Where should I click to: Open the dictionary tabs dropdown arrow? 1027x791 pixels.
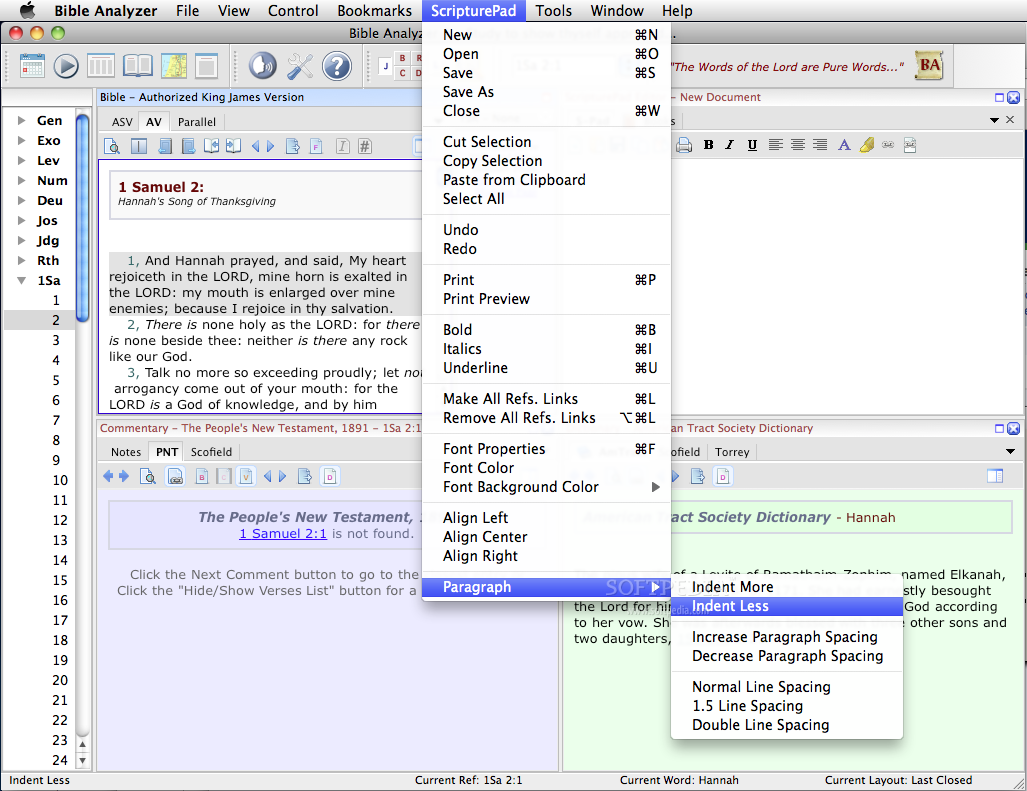pos(1010,451)
